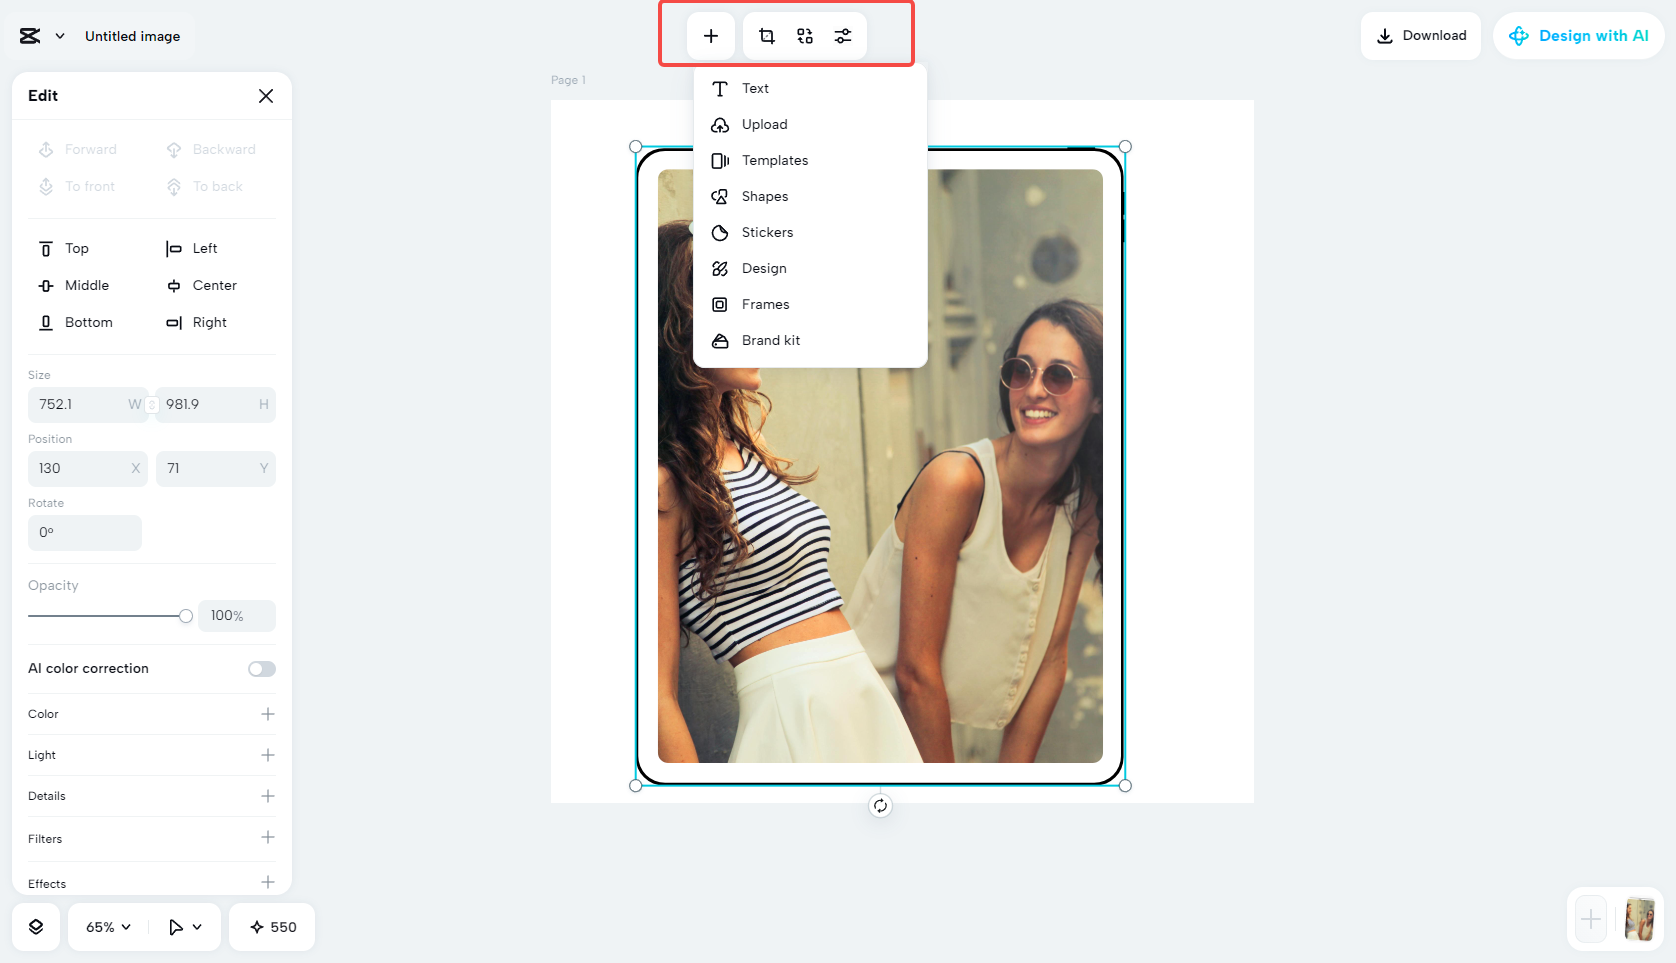Open the Crop tool in the top toolbar

(766, 35)
